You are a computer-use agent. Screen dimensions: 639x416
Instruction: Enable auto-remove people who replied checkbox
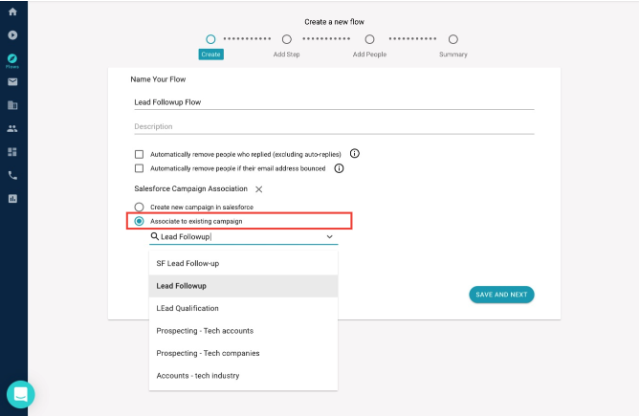point(139,154)
